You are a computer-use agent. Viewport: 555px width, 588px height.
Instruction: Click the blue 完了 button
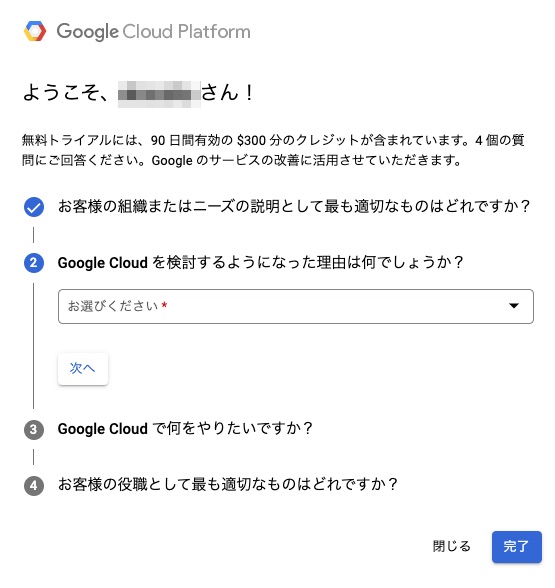pos(517,547)
